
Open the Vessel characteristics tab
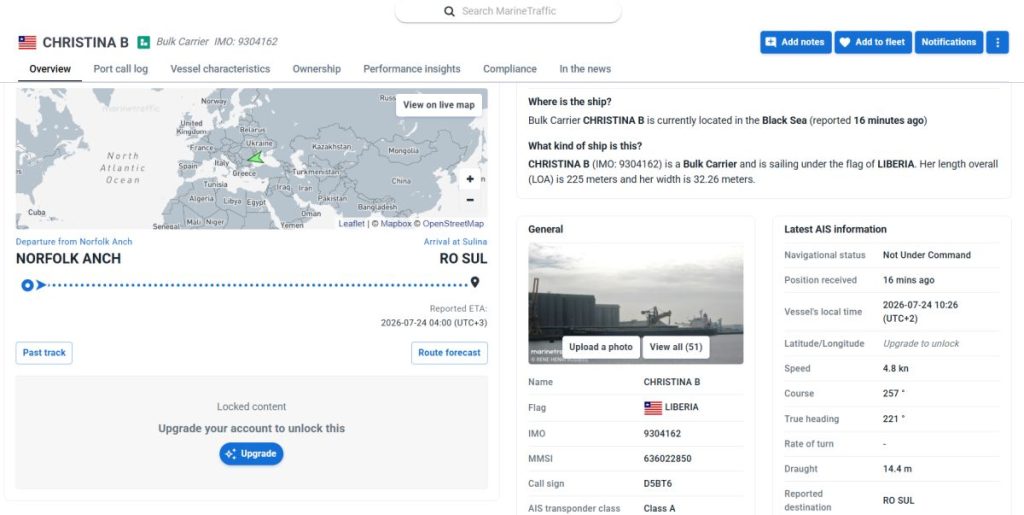(x=220, y=69)
